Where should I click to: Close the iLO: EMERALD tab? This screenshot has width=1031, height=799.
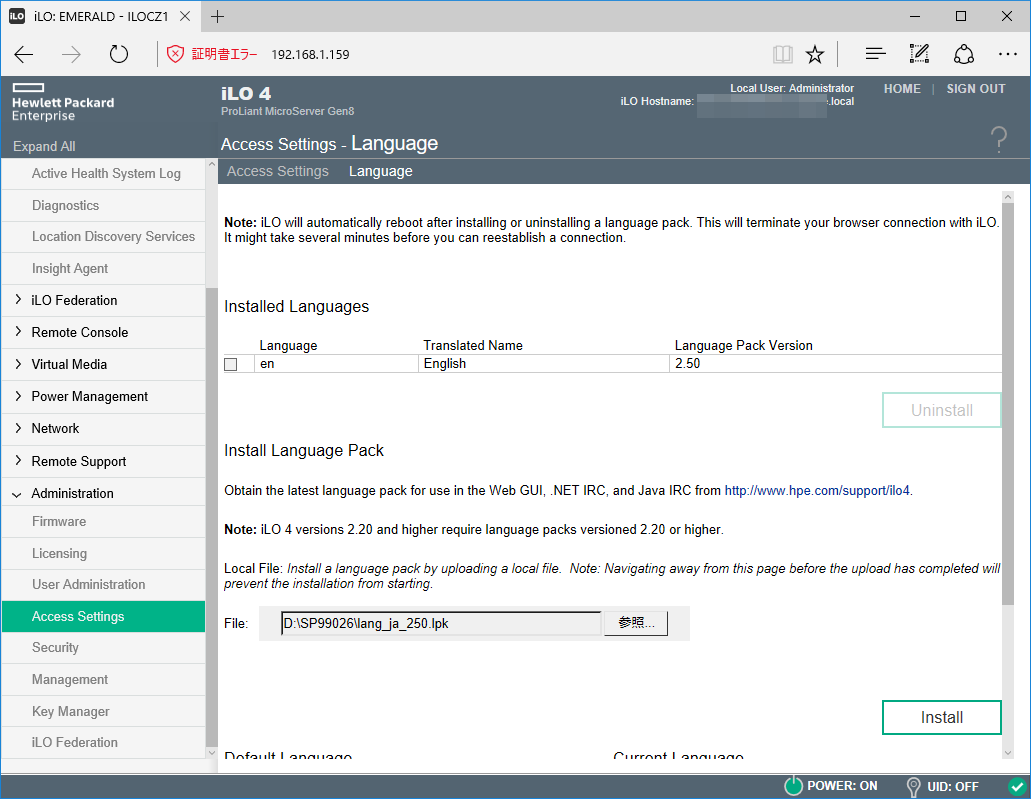(185, 16)
